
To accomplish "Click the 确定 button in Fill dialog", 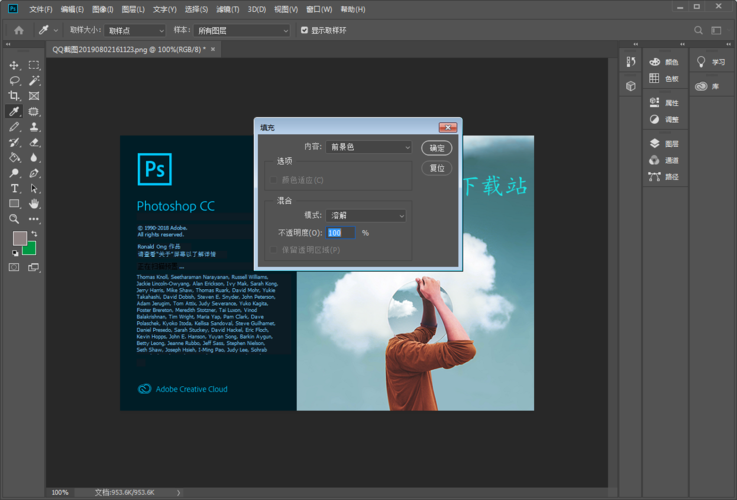I will 437,148.
